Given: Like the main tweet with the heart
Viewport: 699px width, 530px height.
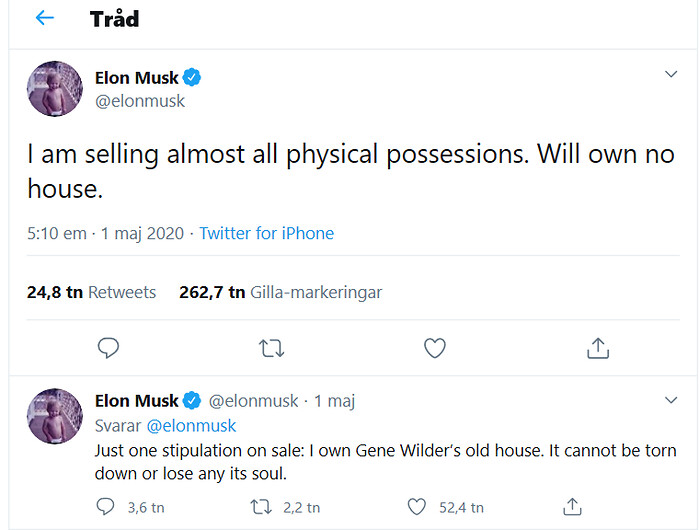Looking at the screenshot, I should click(x=435, y=348).
